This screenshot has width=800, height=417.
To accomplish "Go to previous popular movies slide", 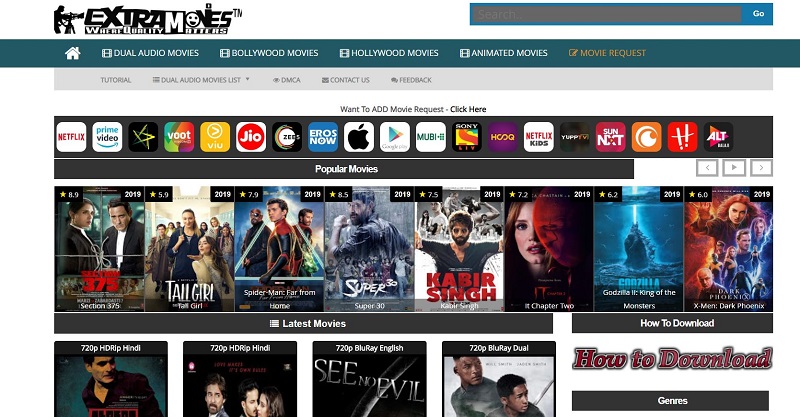I will pos(707,168).
